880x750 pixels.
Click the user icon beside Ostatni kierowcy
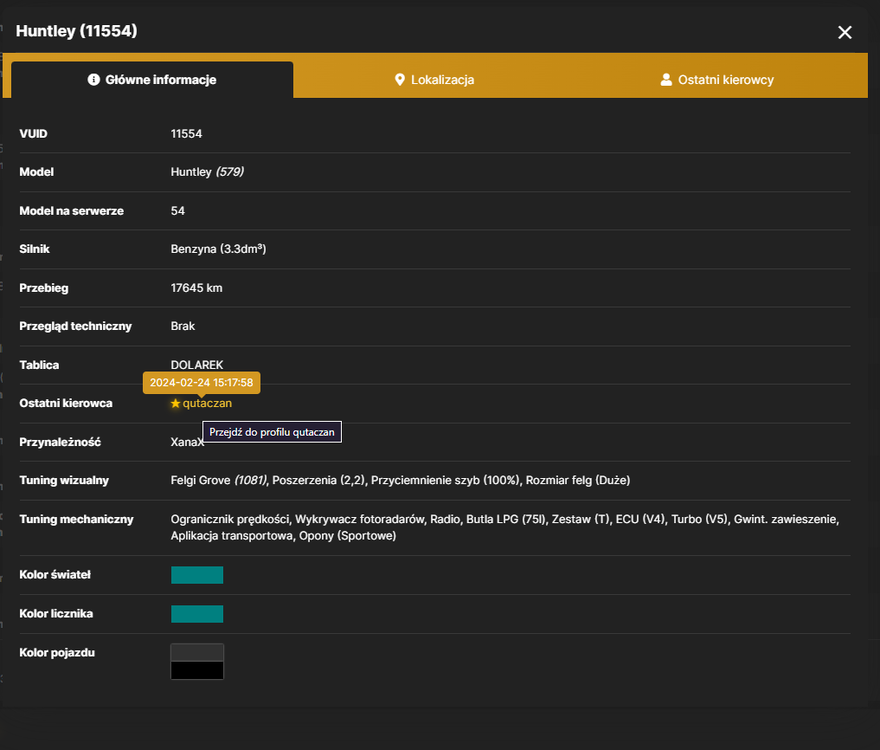666,80
